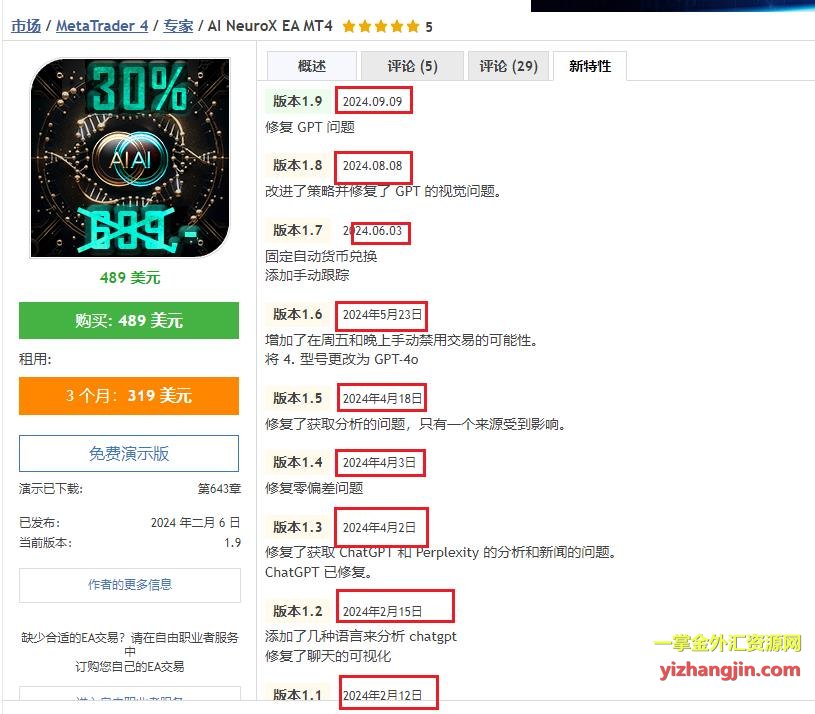Switch to the 评论 (5) tab
Image resolution: width=815 pixels, height=714 pixels.
pyautogui.click(x=412, y=66)
